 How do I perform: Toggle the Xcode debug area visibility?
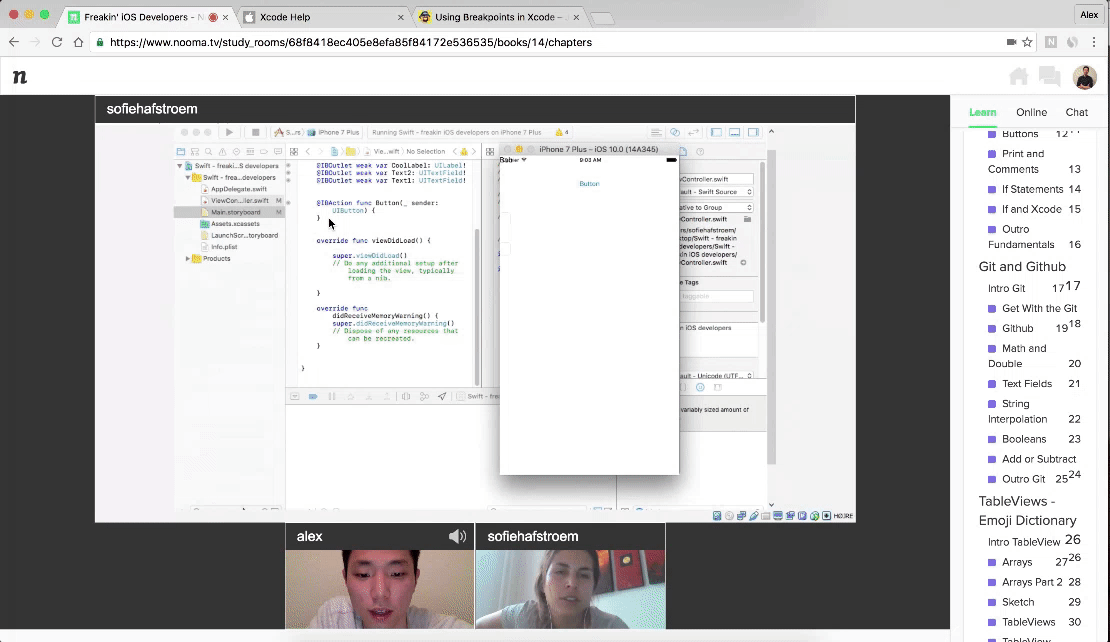click(735, 132)
